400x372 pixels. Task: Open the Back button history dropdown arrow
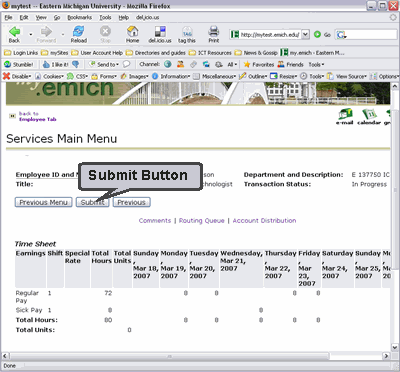[30, 34]
